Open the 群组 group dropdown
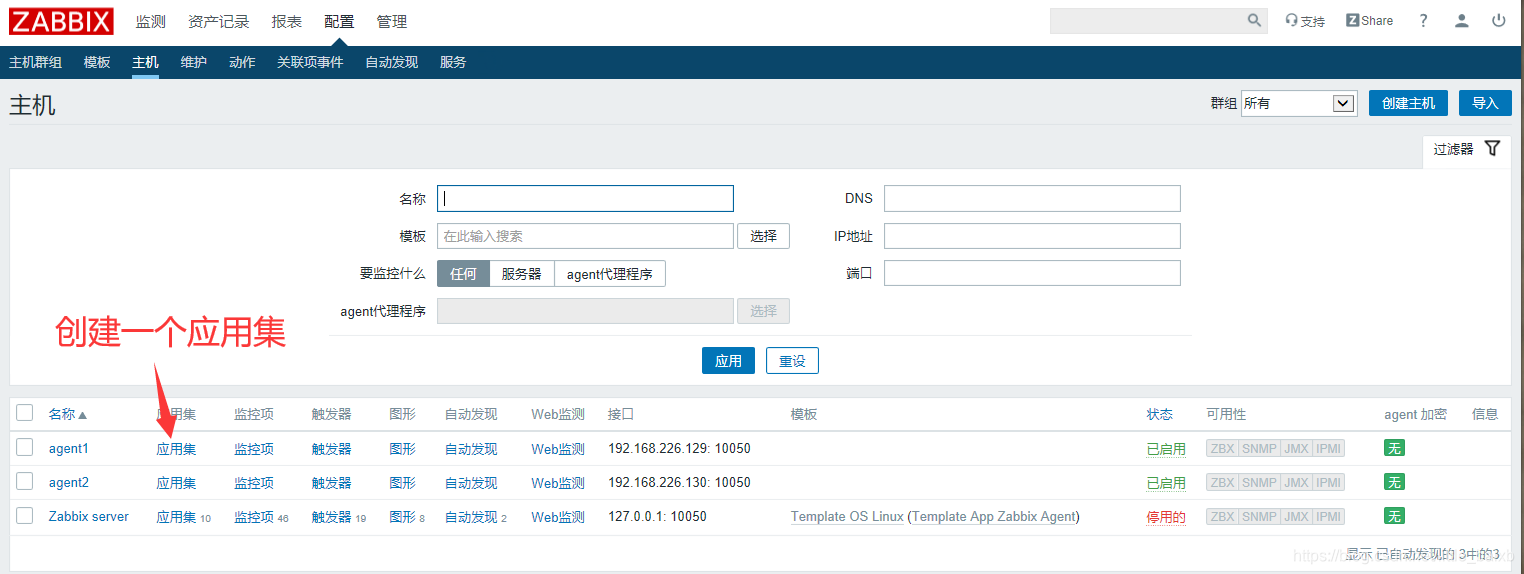1524x574 pixels. [x=1298, y=103]
